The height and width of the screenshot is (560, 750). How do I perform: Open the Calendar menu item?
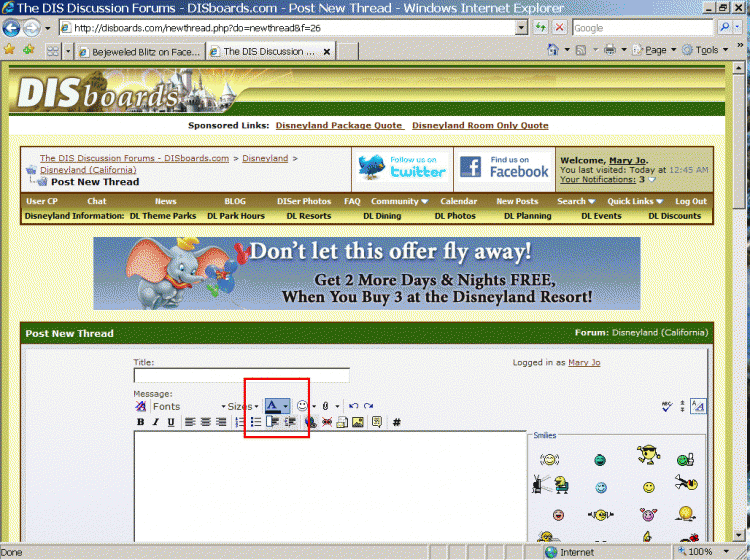pos(458,201)
